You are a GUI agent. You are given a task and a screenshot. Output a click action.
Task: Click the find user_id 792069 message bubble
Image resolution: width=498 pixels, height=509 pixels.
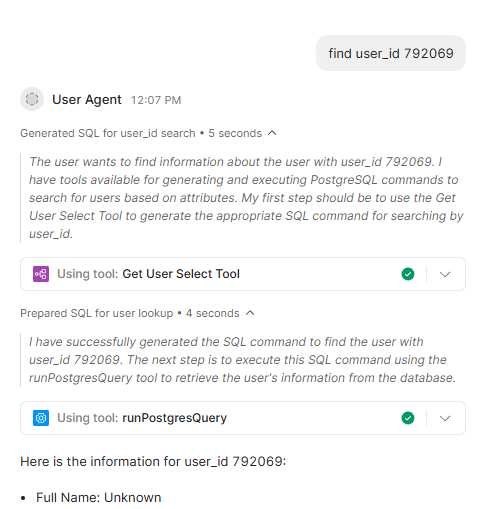391,53
